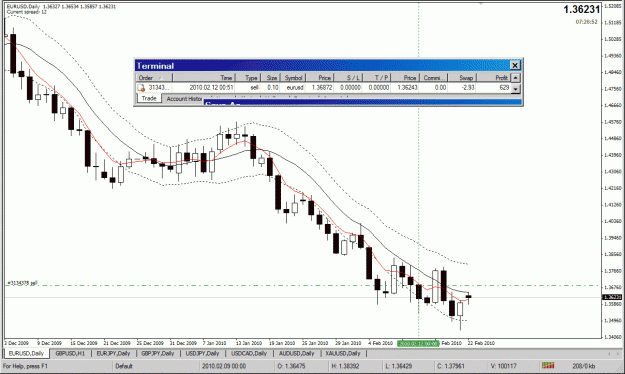Click the Terminal list scroll-down arrow
The image size is (625, 374).
[x=515, y=89]
